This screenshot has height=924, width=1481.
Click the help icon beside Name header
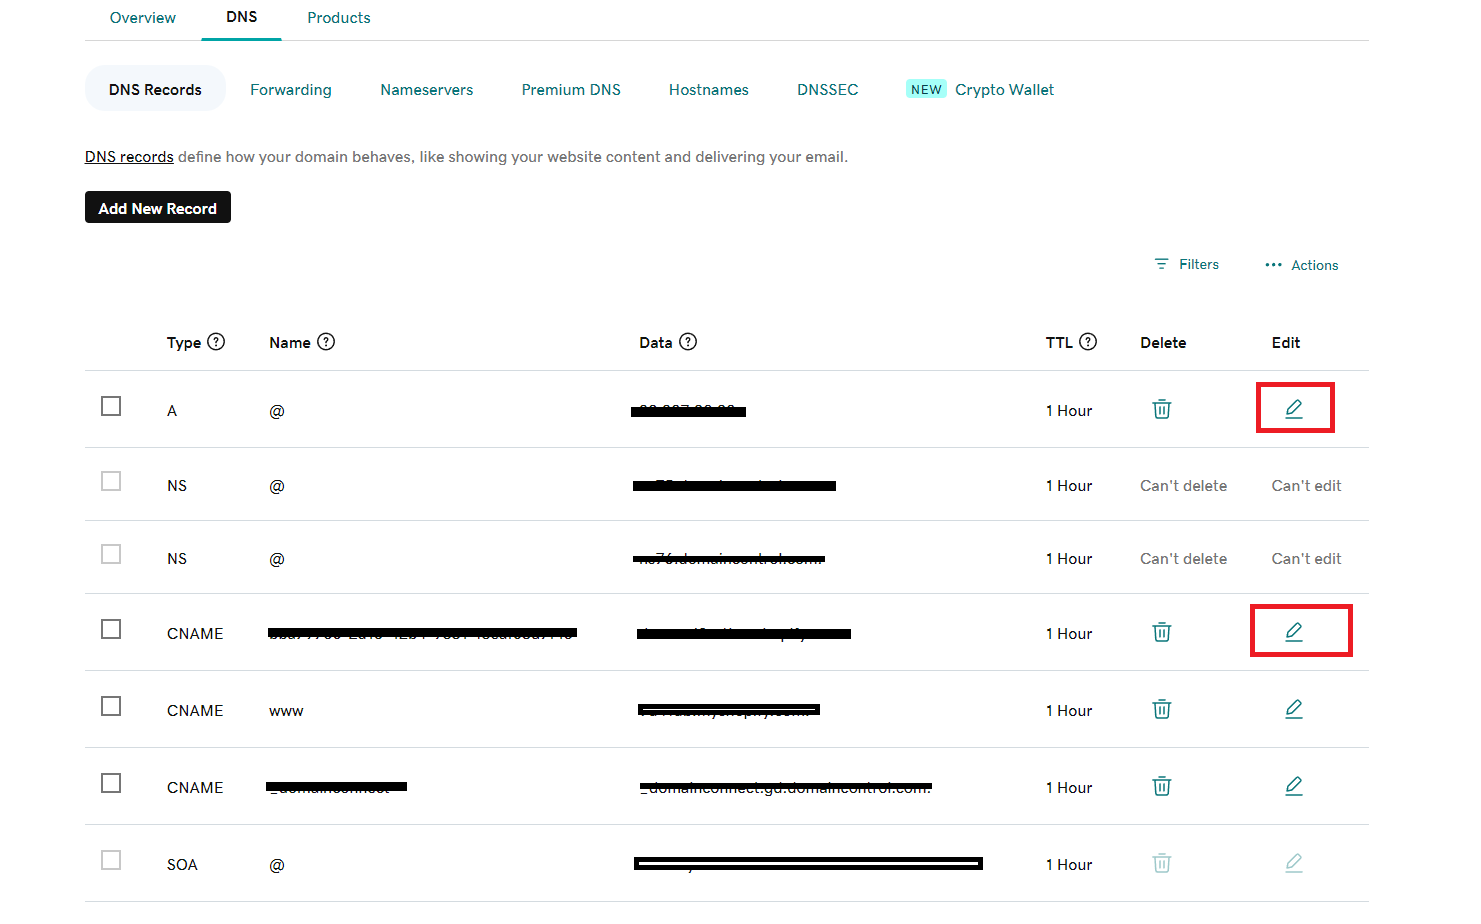pos(326,342)
